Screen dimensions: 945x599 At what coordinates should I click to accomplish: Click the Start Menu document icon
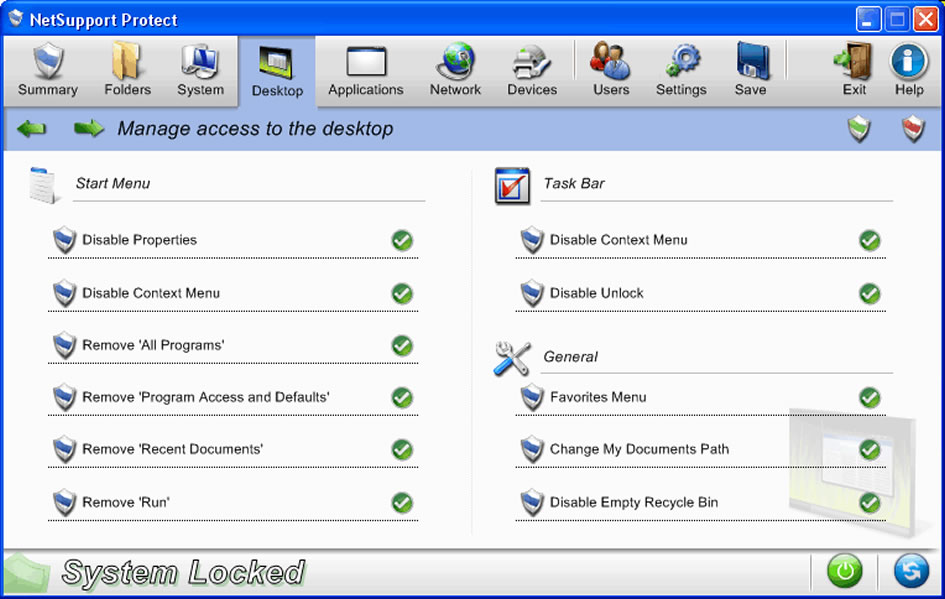coord(43,185)
